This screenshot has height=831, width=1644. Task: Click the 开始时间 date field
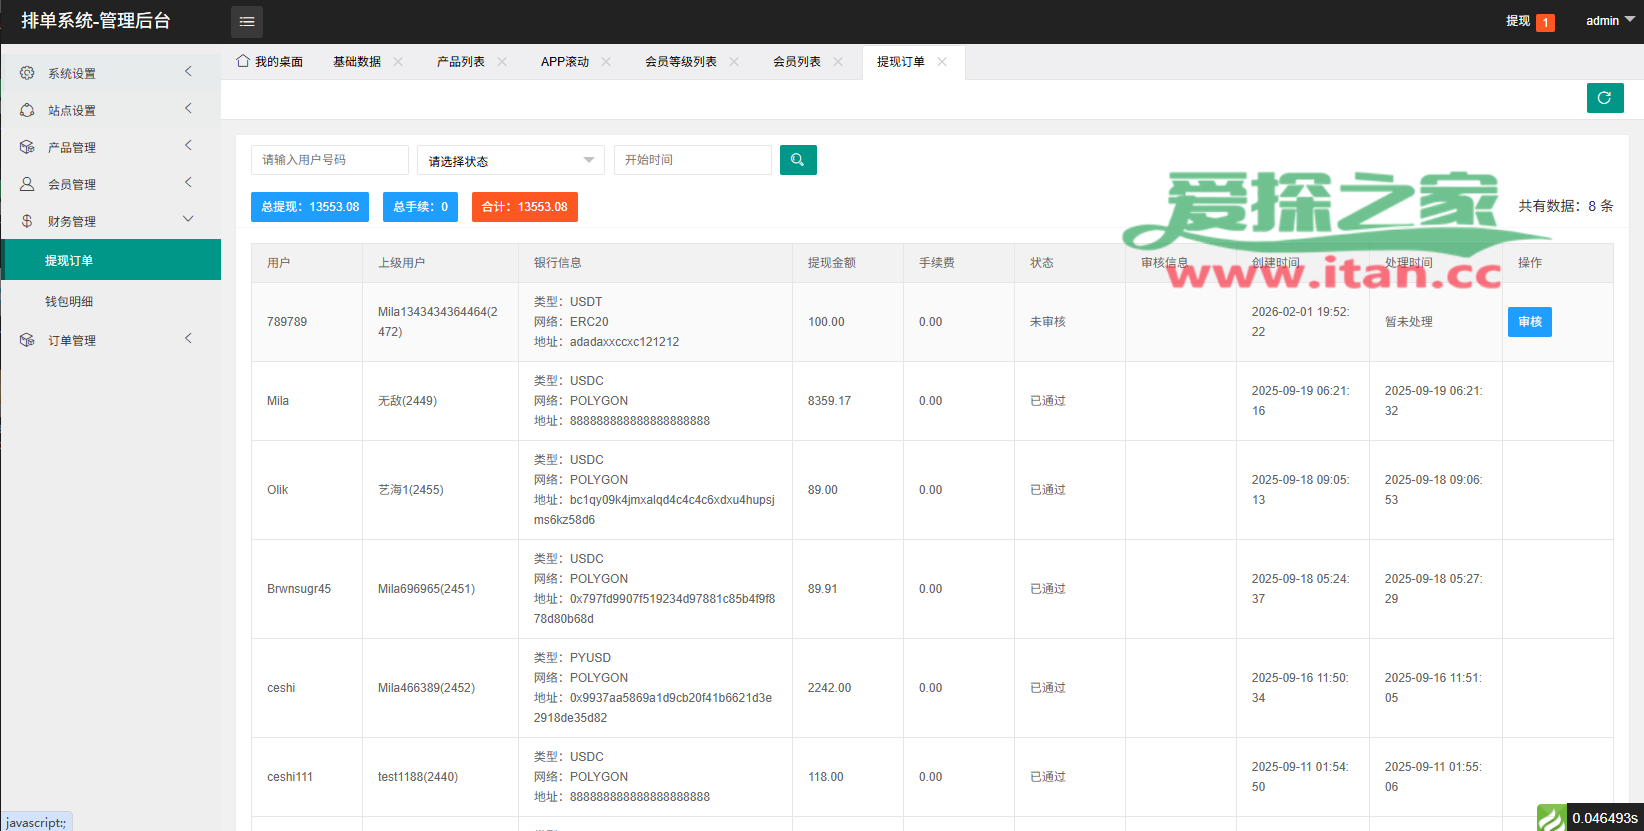point(692,160)
